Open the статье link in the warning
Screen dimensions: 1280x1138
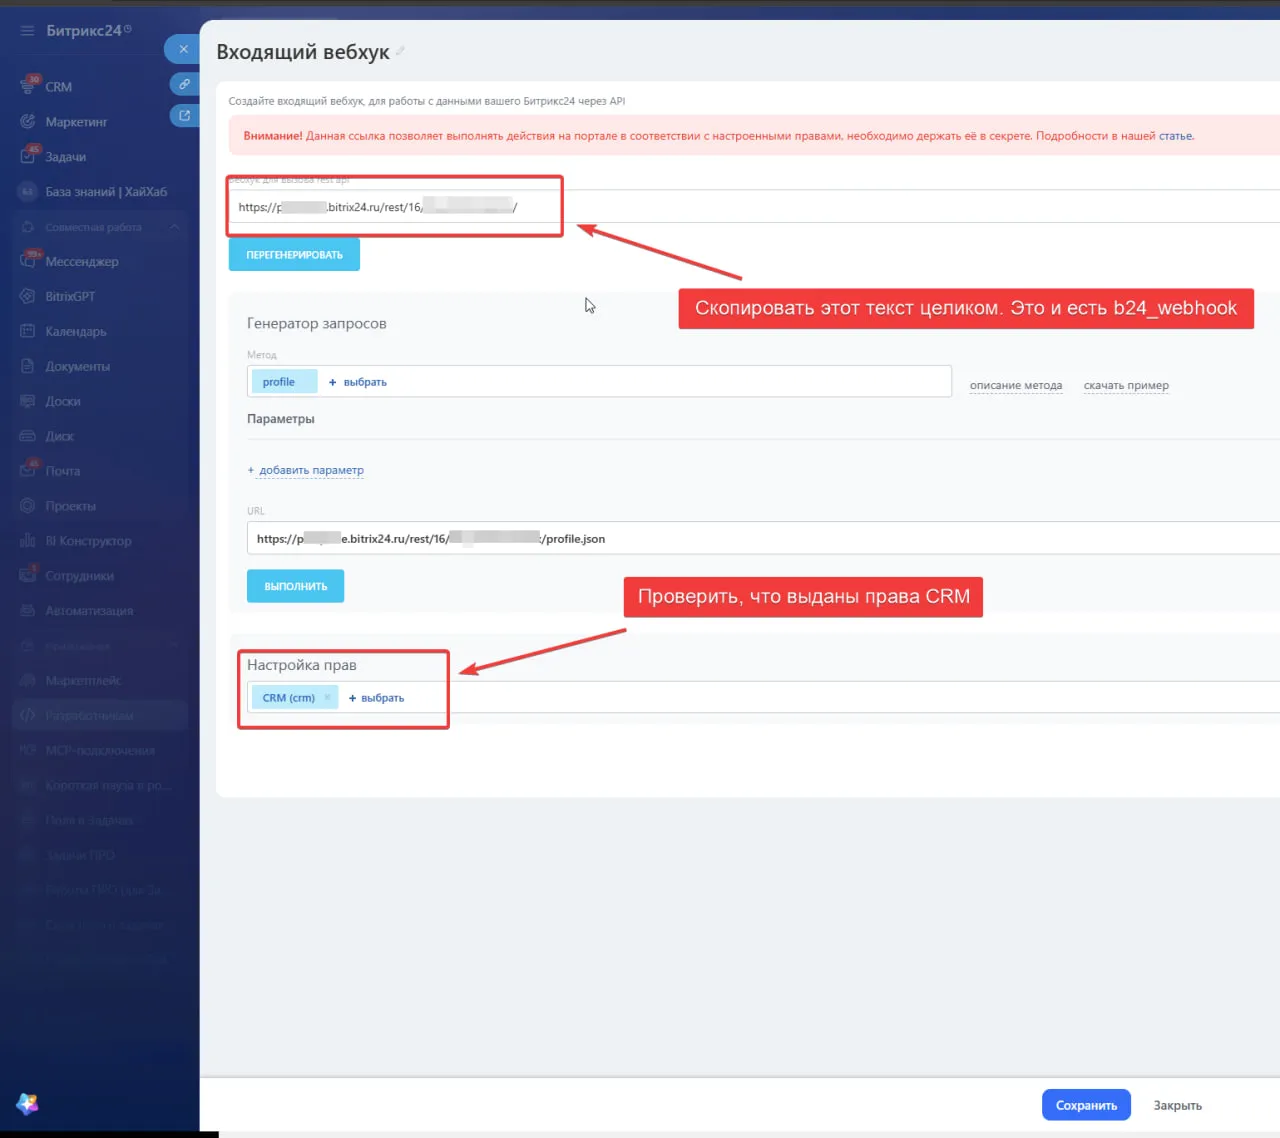point(1176,136)
